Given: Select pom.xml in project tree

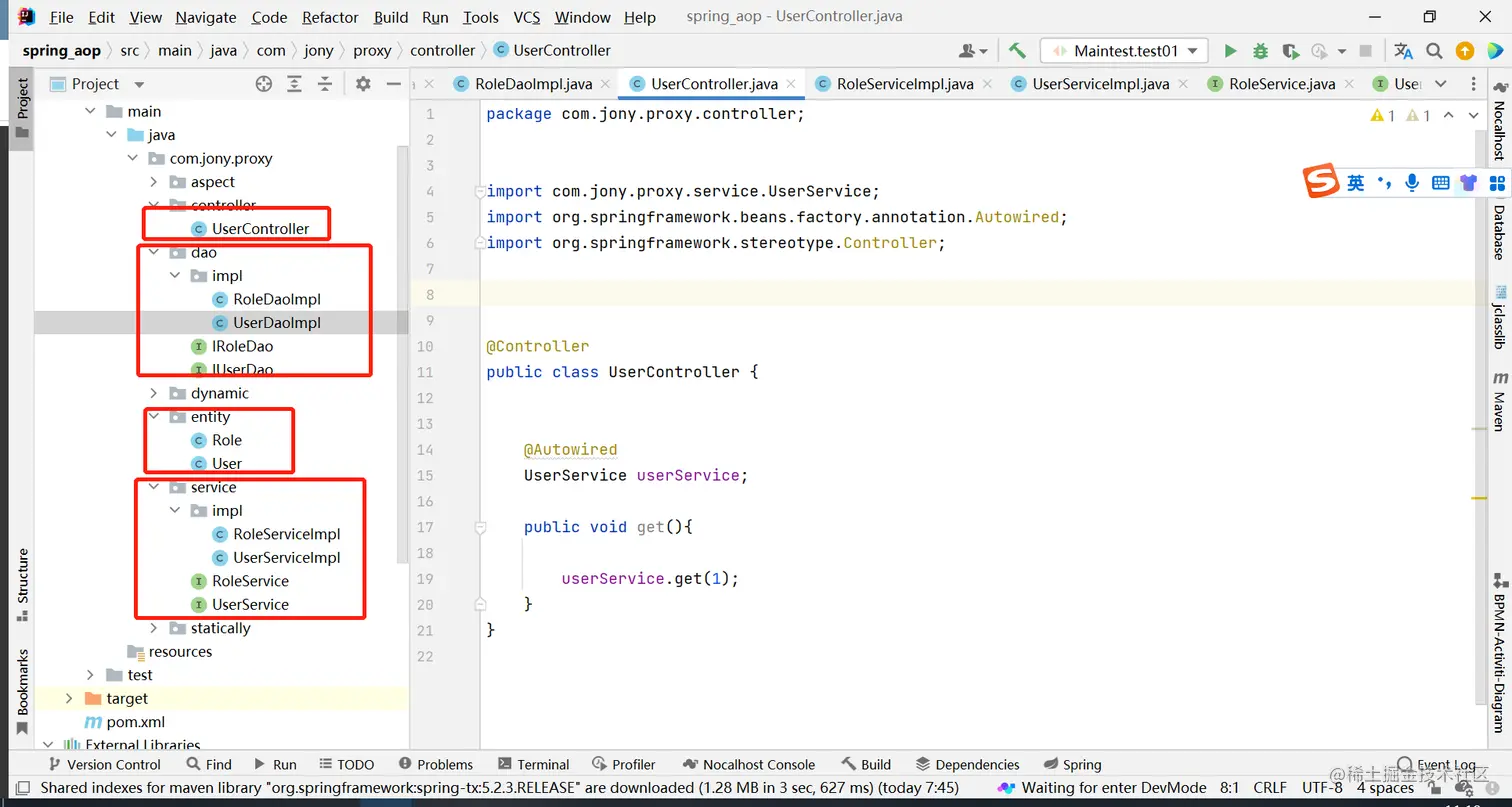Looking at the screenshot, I should click(136, 722).
